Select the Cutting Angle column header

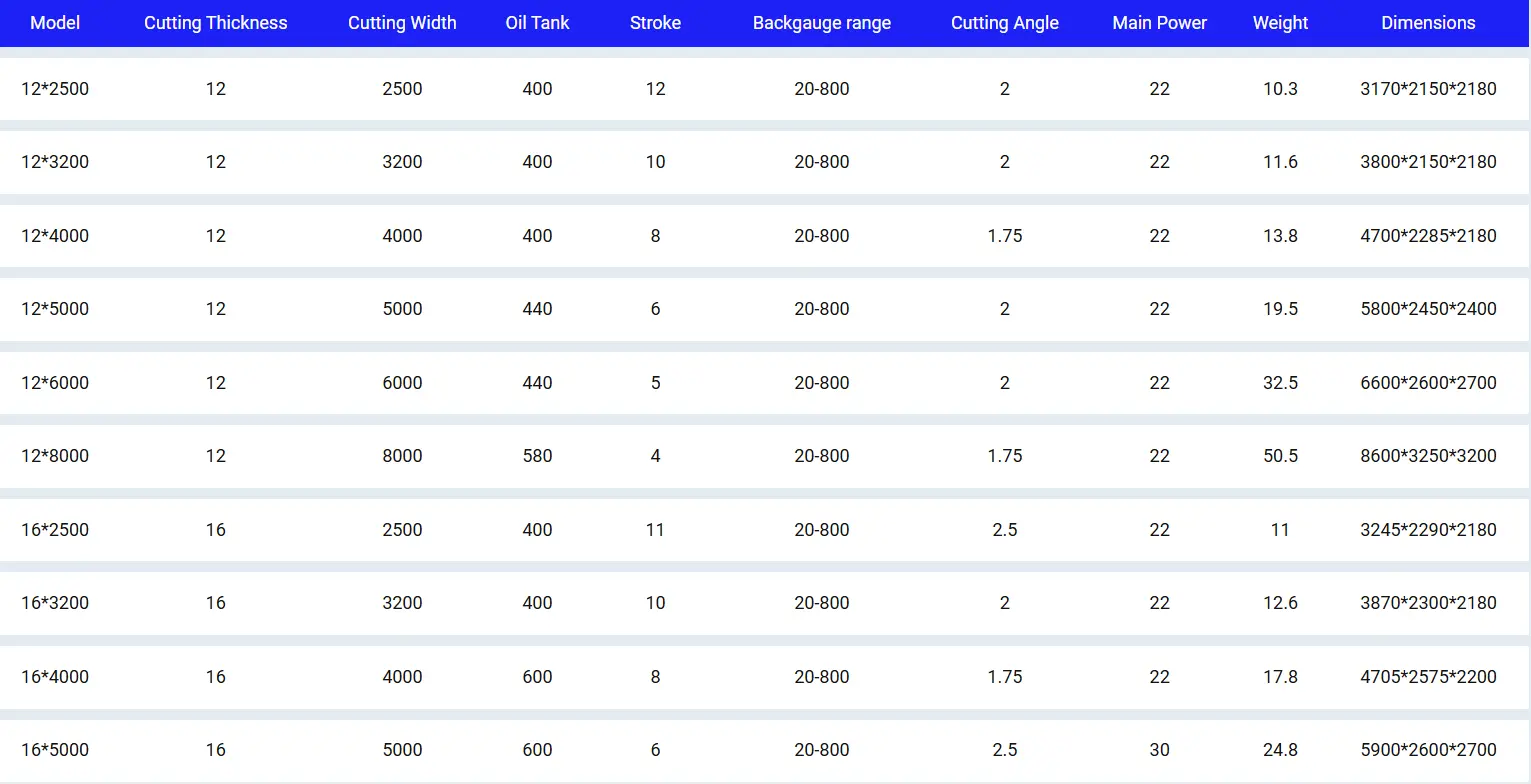coord(1004,23)
